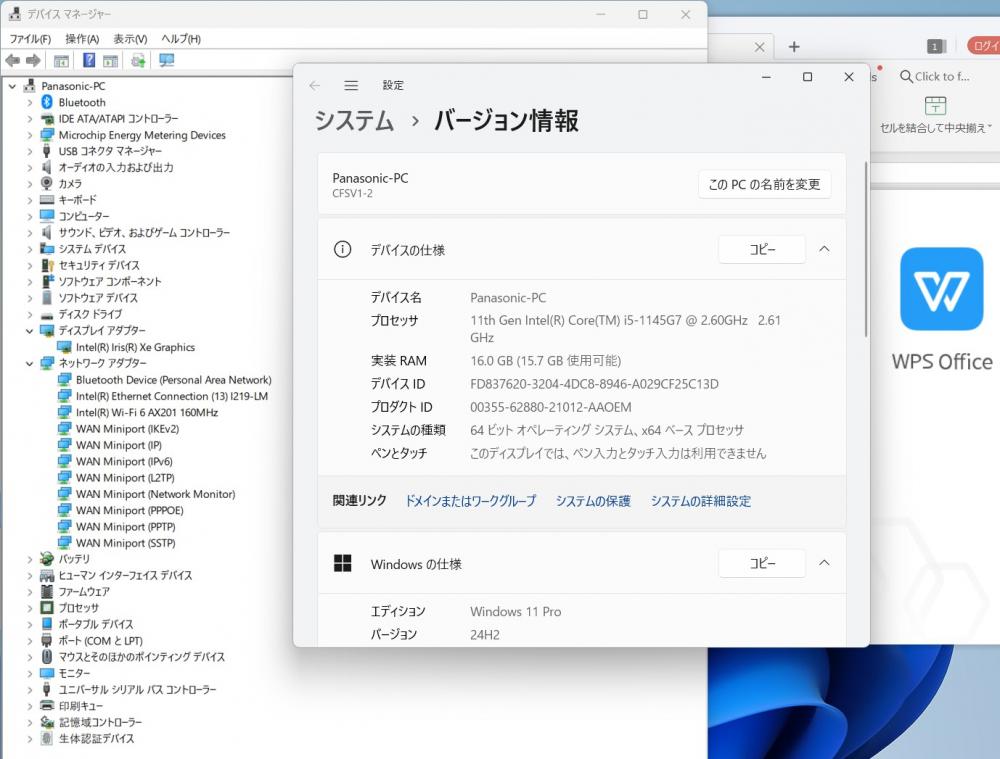
Task: Expand the USB connector manager node
Action: (x=29, y=151)
